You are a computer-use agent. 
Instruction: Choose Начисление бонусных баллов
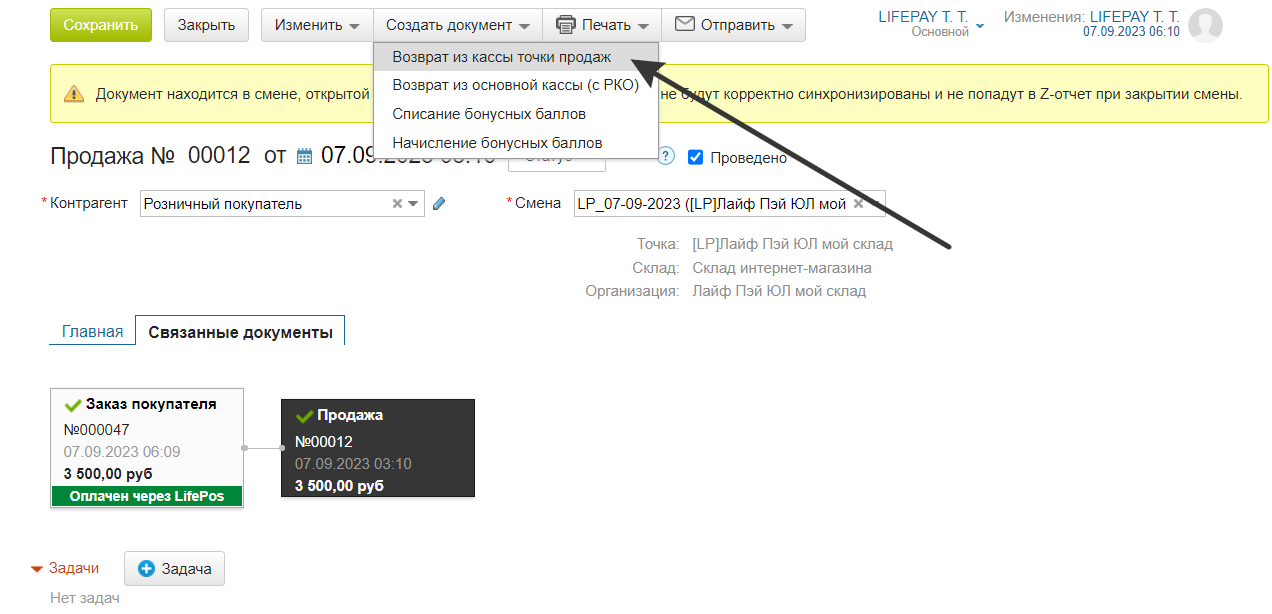pyautogui.click(x=516, y=143)
